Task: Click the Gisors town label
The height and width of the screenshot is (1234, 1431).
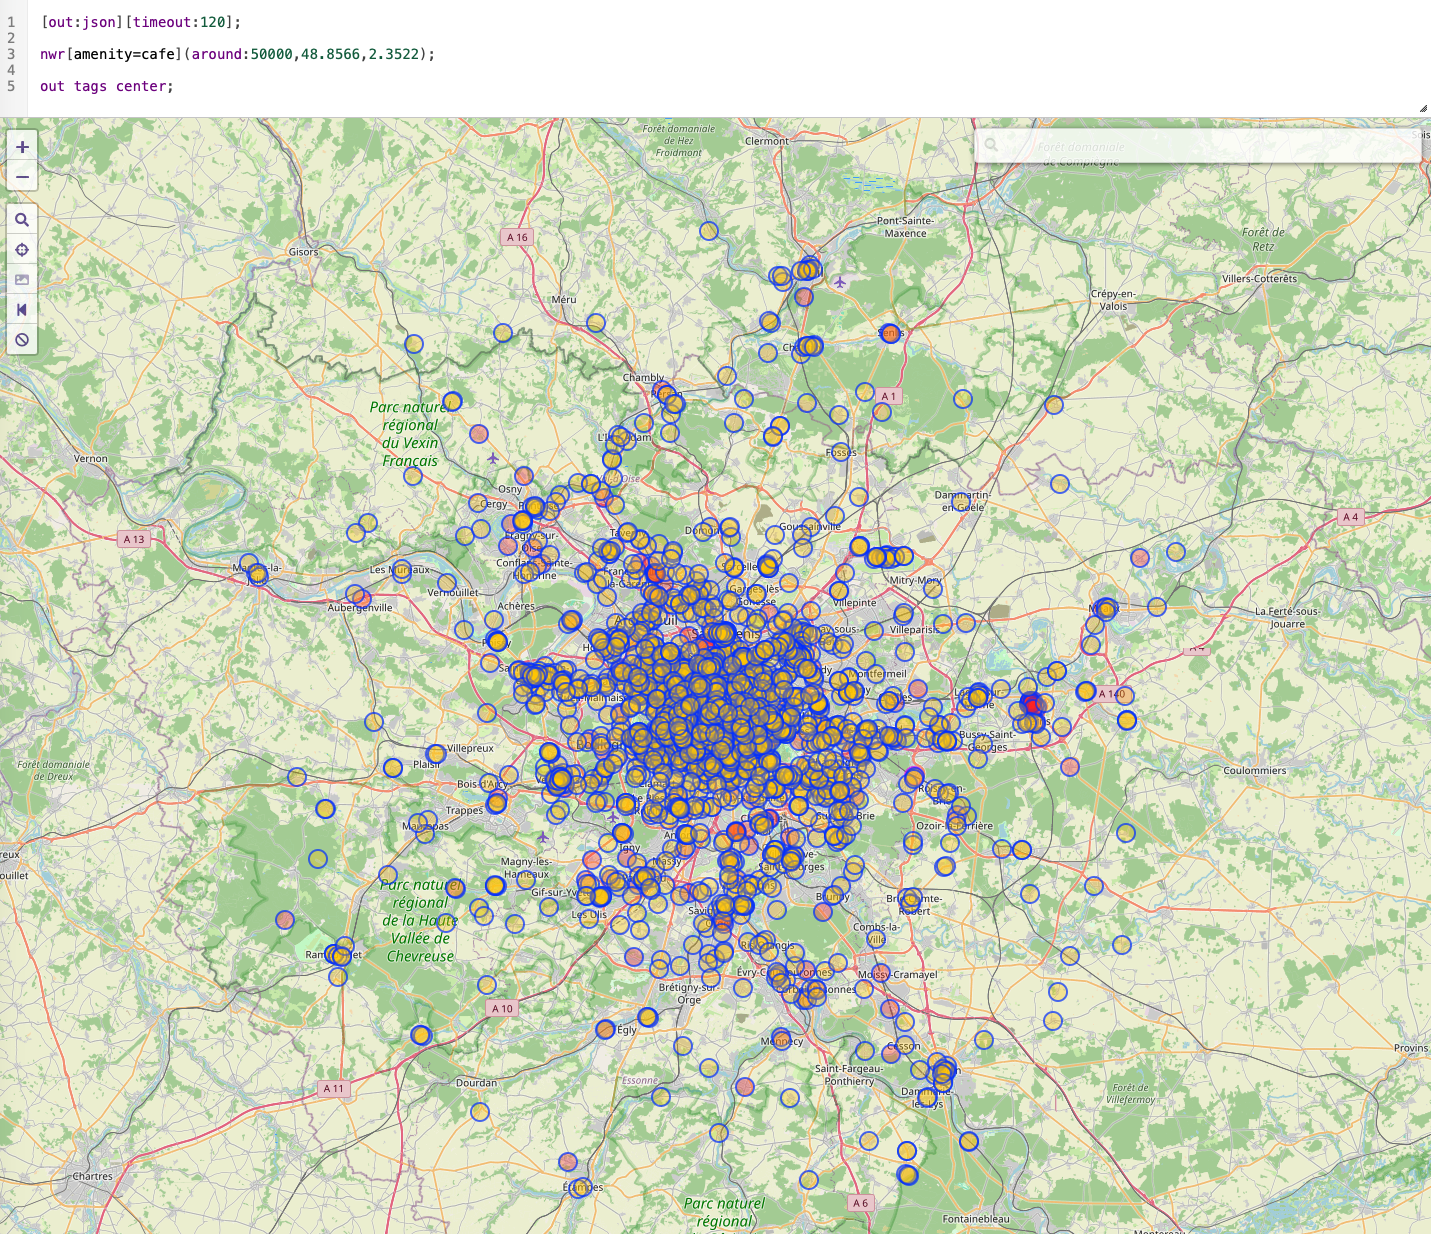Action: pos(304,252)
